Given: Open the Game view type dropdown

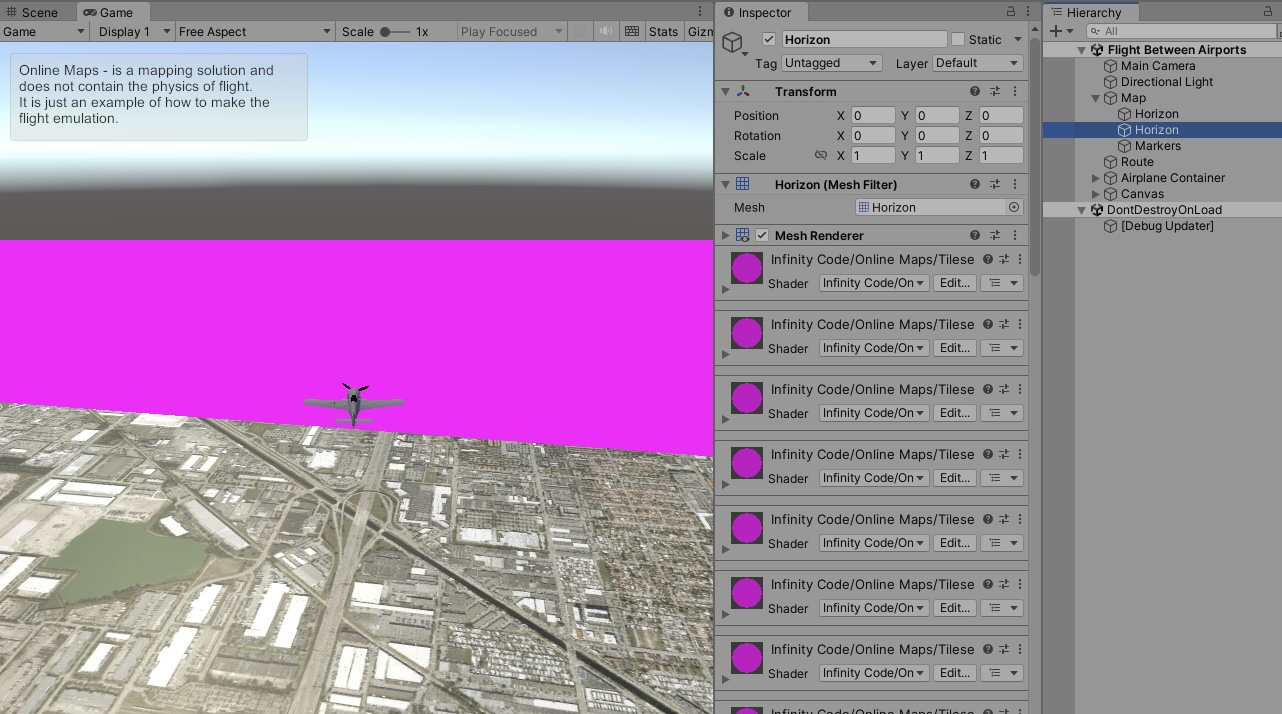Looking at the screenshot, I should click(x=44, y=31).
